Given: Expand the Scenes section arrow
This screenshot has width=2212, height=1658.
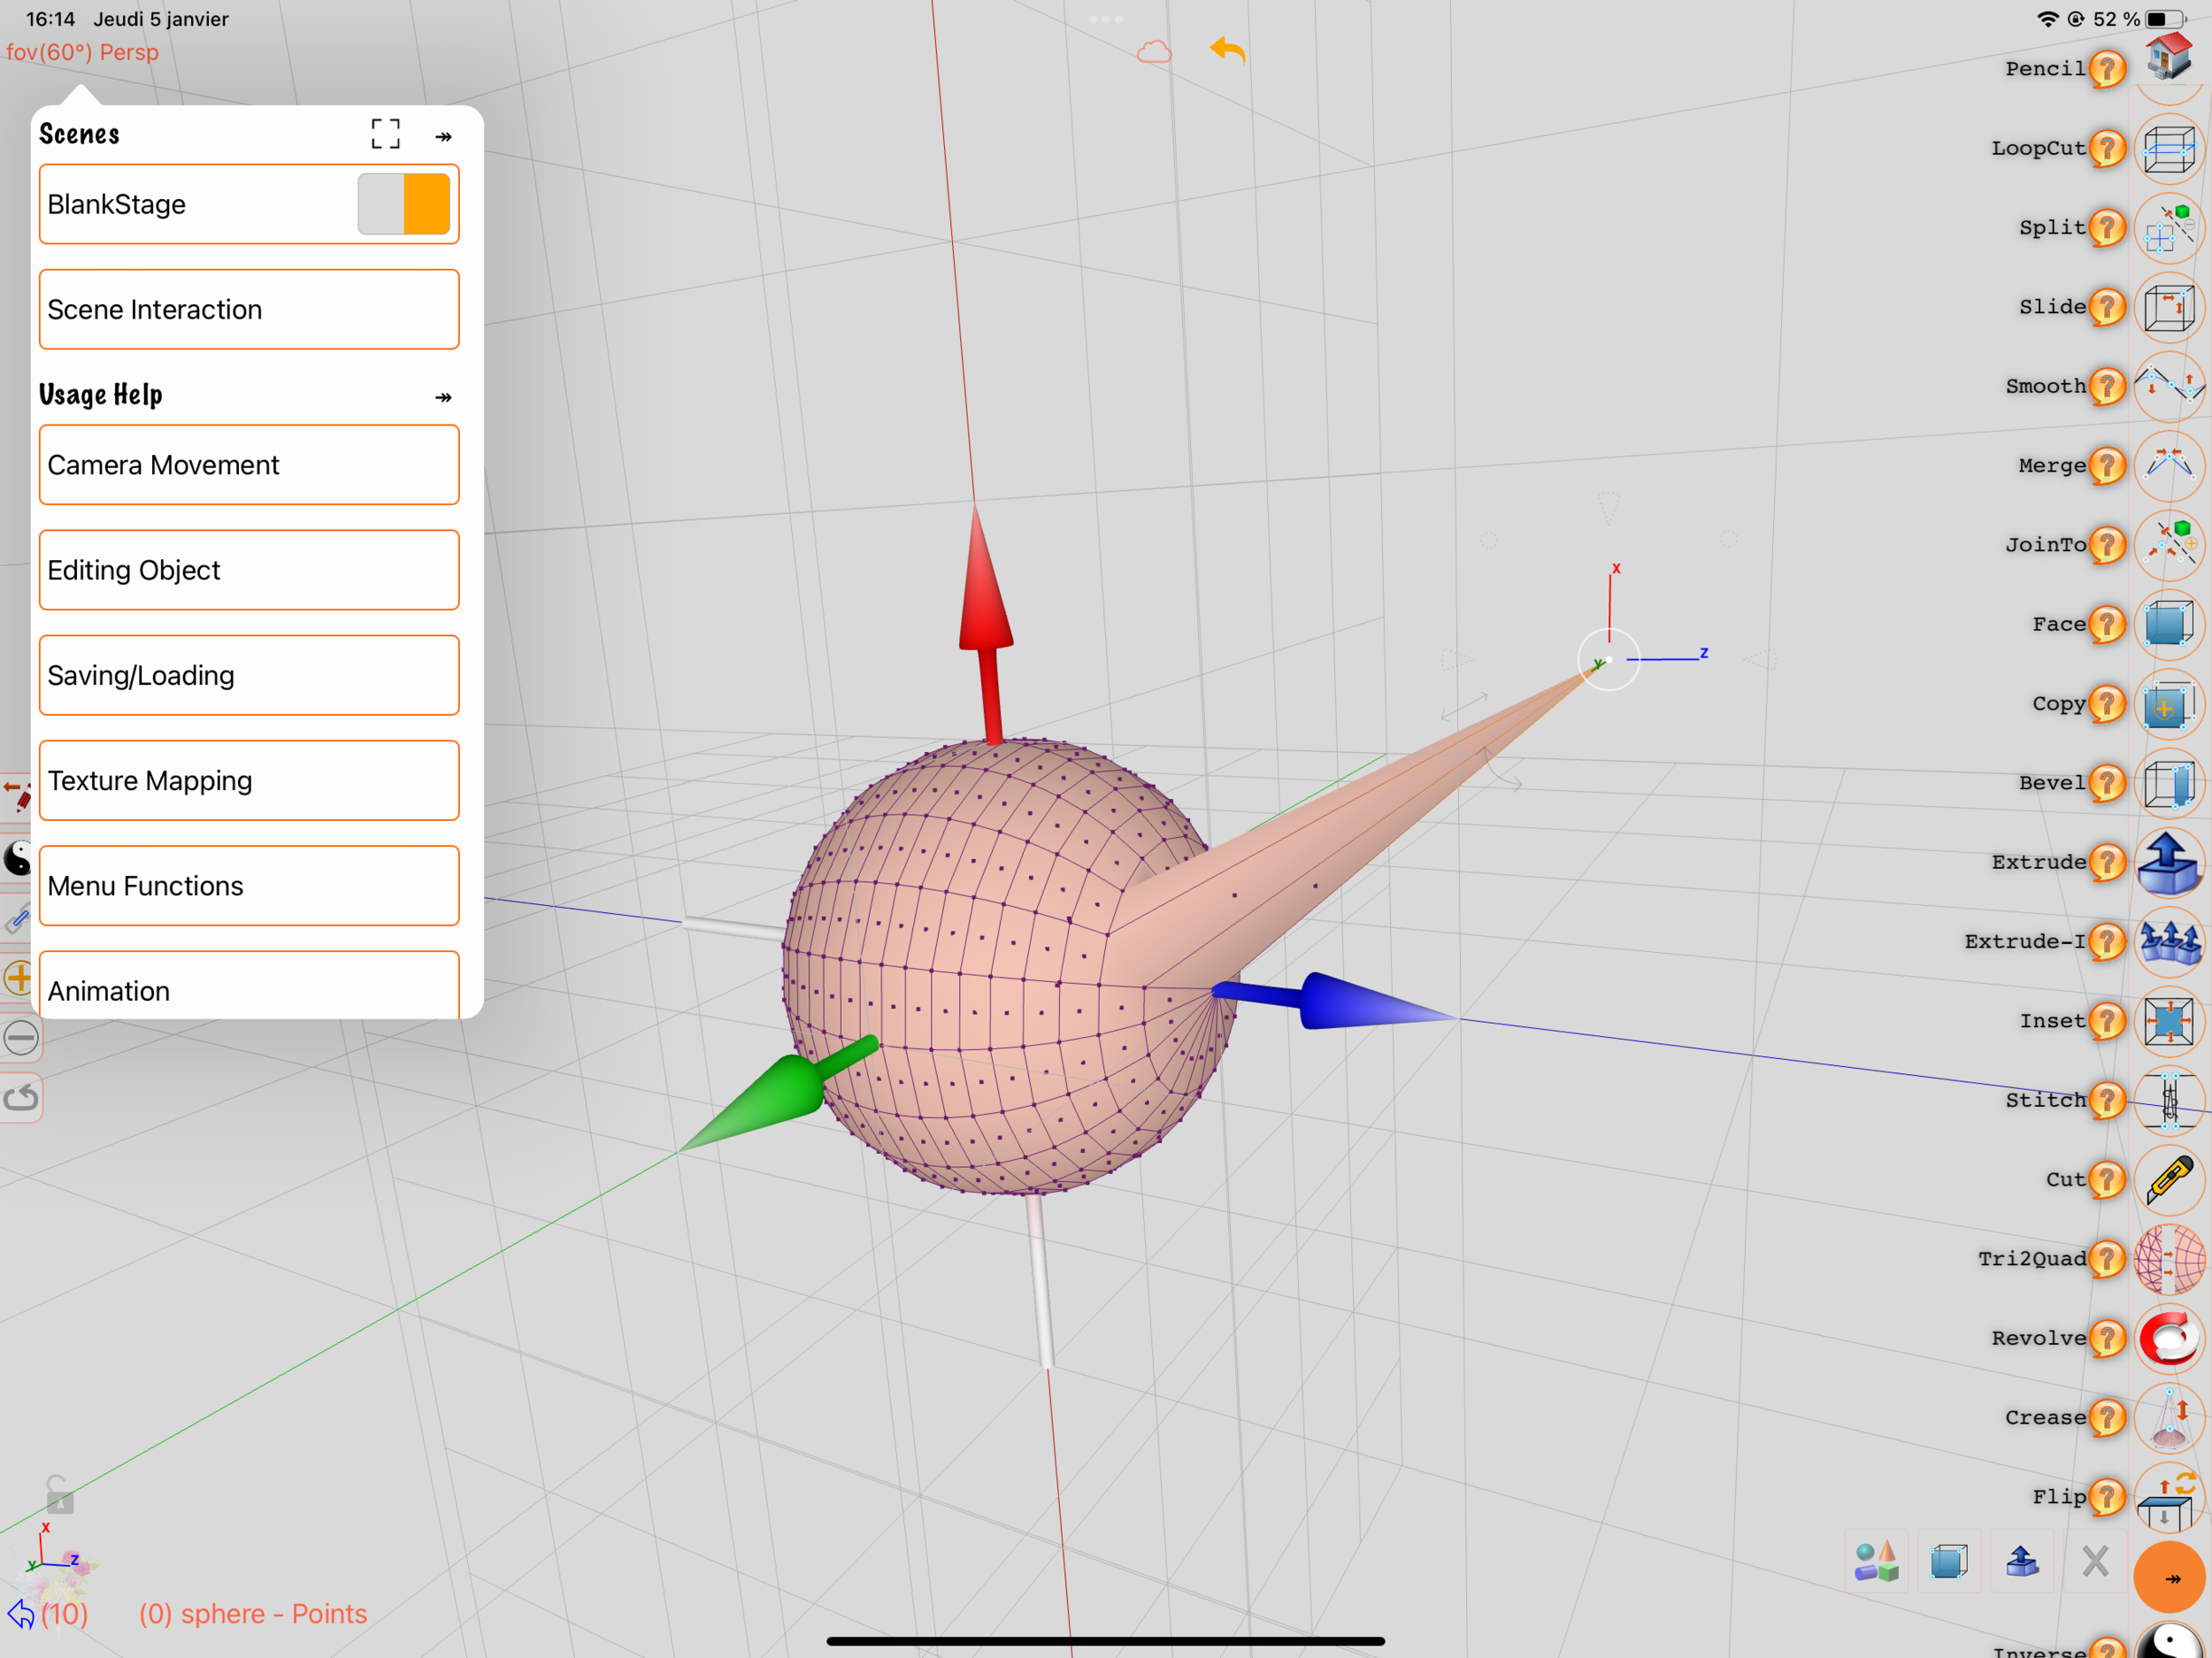Looking at the screenshot, I should coord(444,136).
